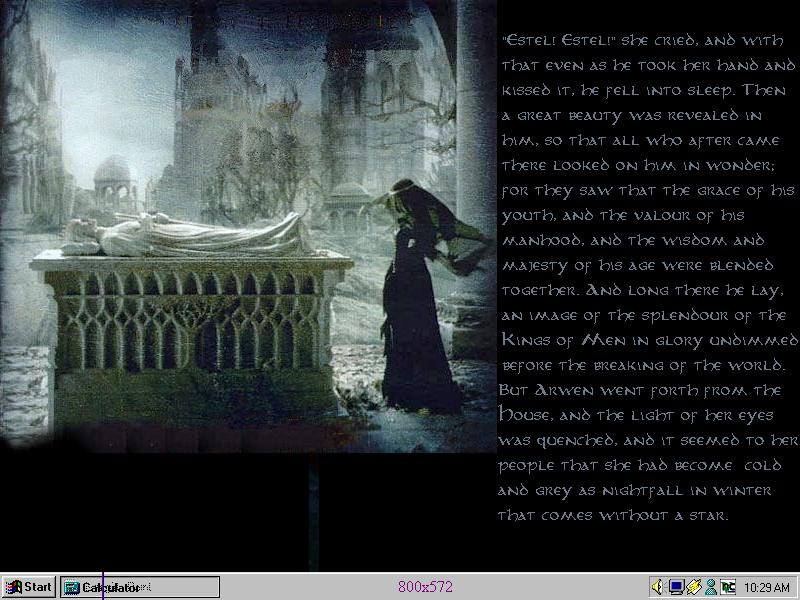Image resolution: width=800 pixels, height=600 pixels.
Task: Click the 10:29 AM clock
Action: [x=767, y=587]
